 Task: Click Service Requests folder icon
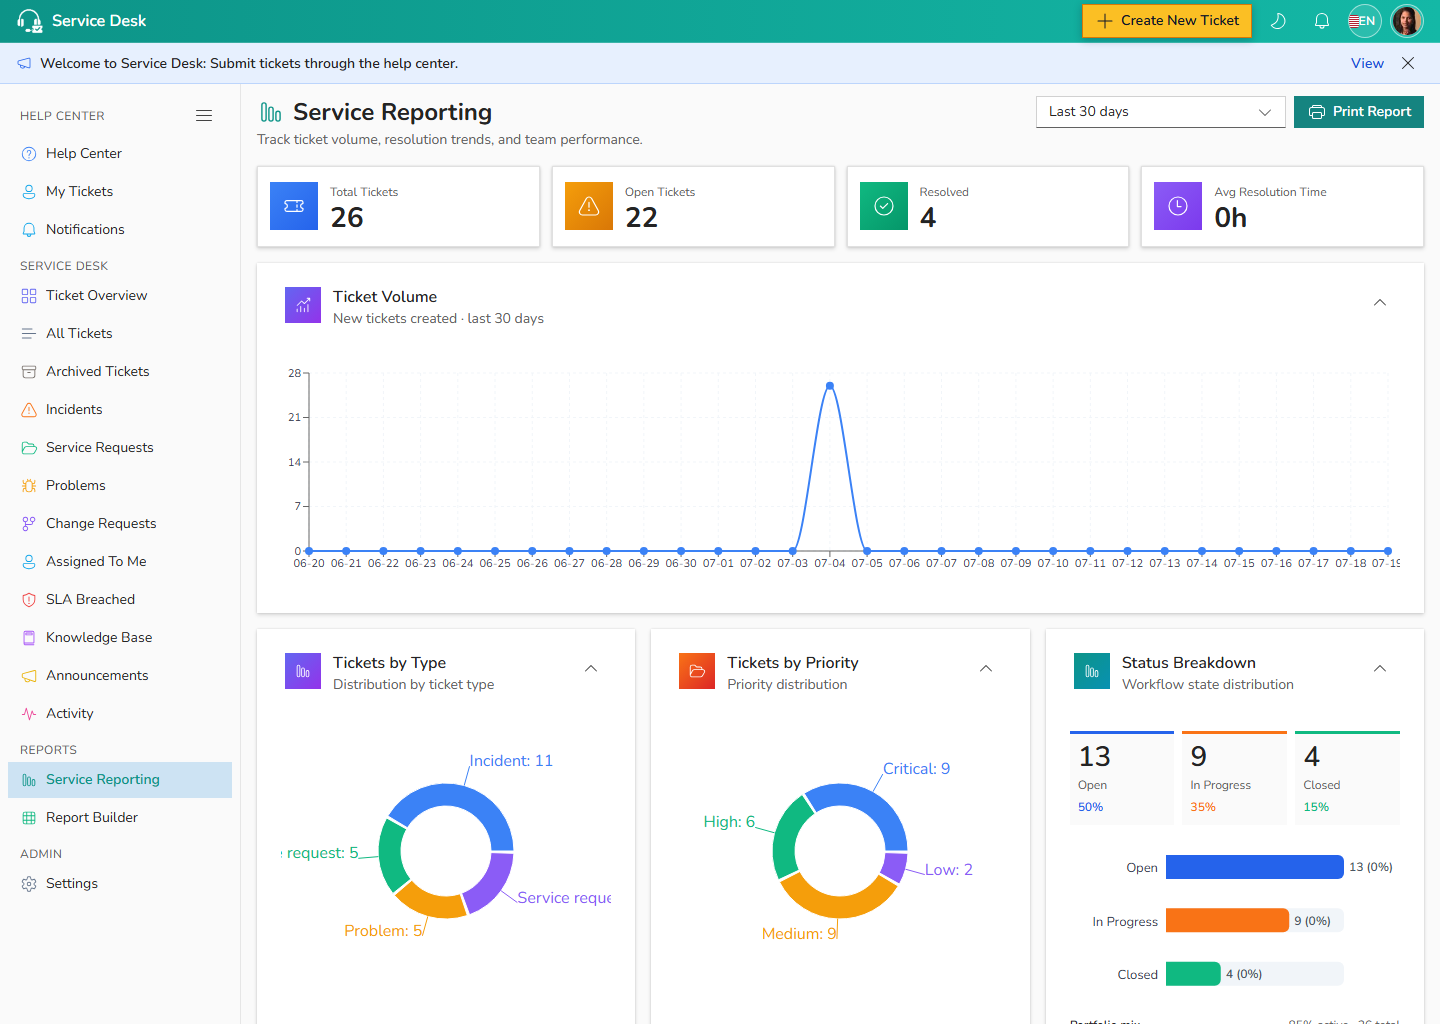point(29,448)
